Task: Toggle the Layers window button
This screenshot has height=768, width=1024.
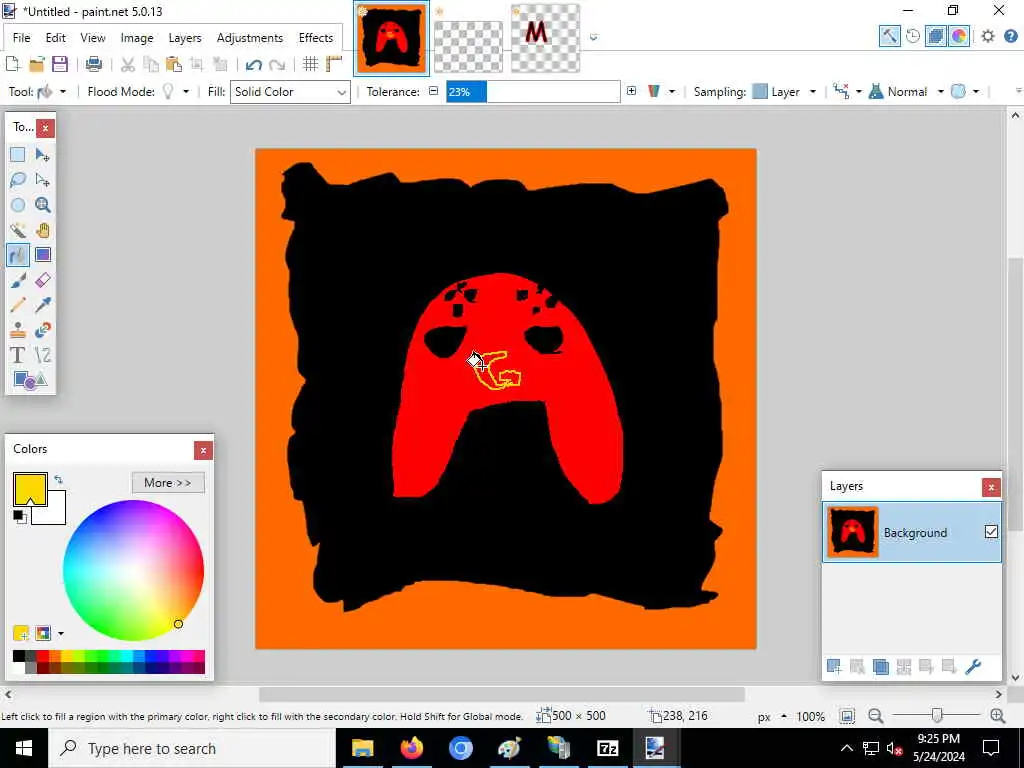Action: pyautogui.click(x=936, y=36)
